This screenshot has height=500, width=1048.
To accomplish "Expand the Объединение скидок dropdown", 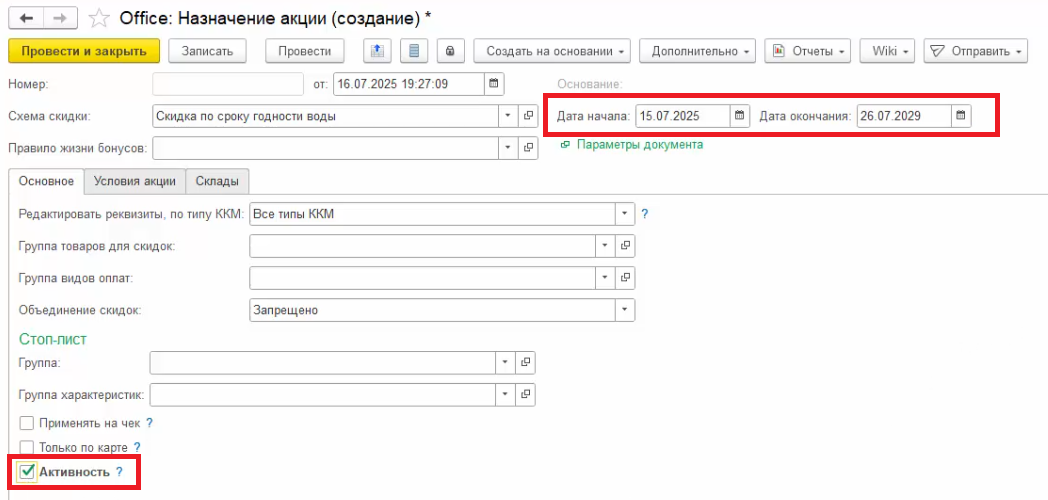I will point(625,310).
